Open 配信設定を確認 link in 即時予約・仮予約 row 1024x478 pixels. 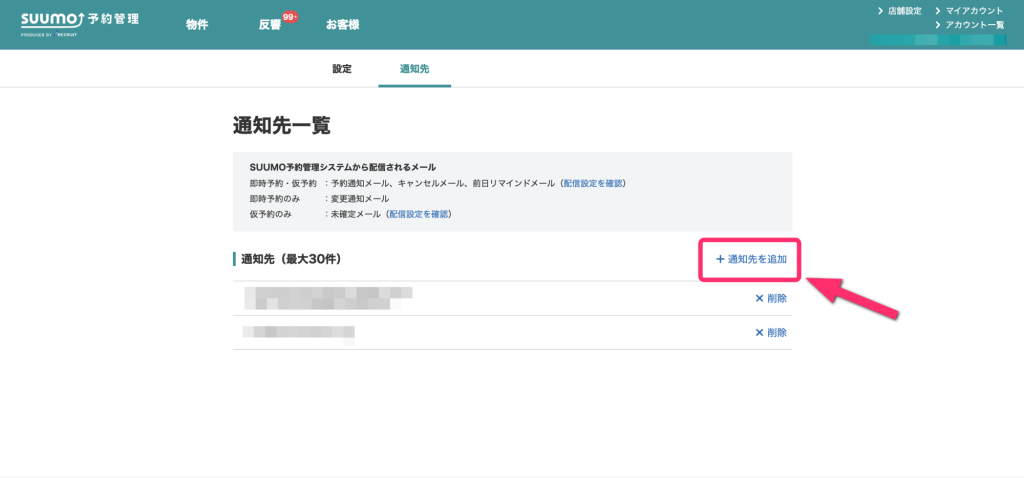592,184
